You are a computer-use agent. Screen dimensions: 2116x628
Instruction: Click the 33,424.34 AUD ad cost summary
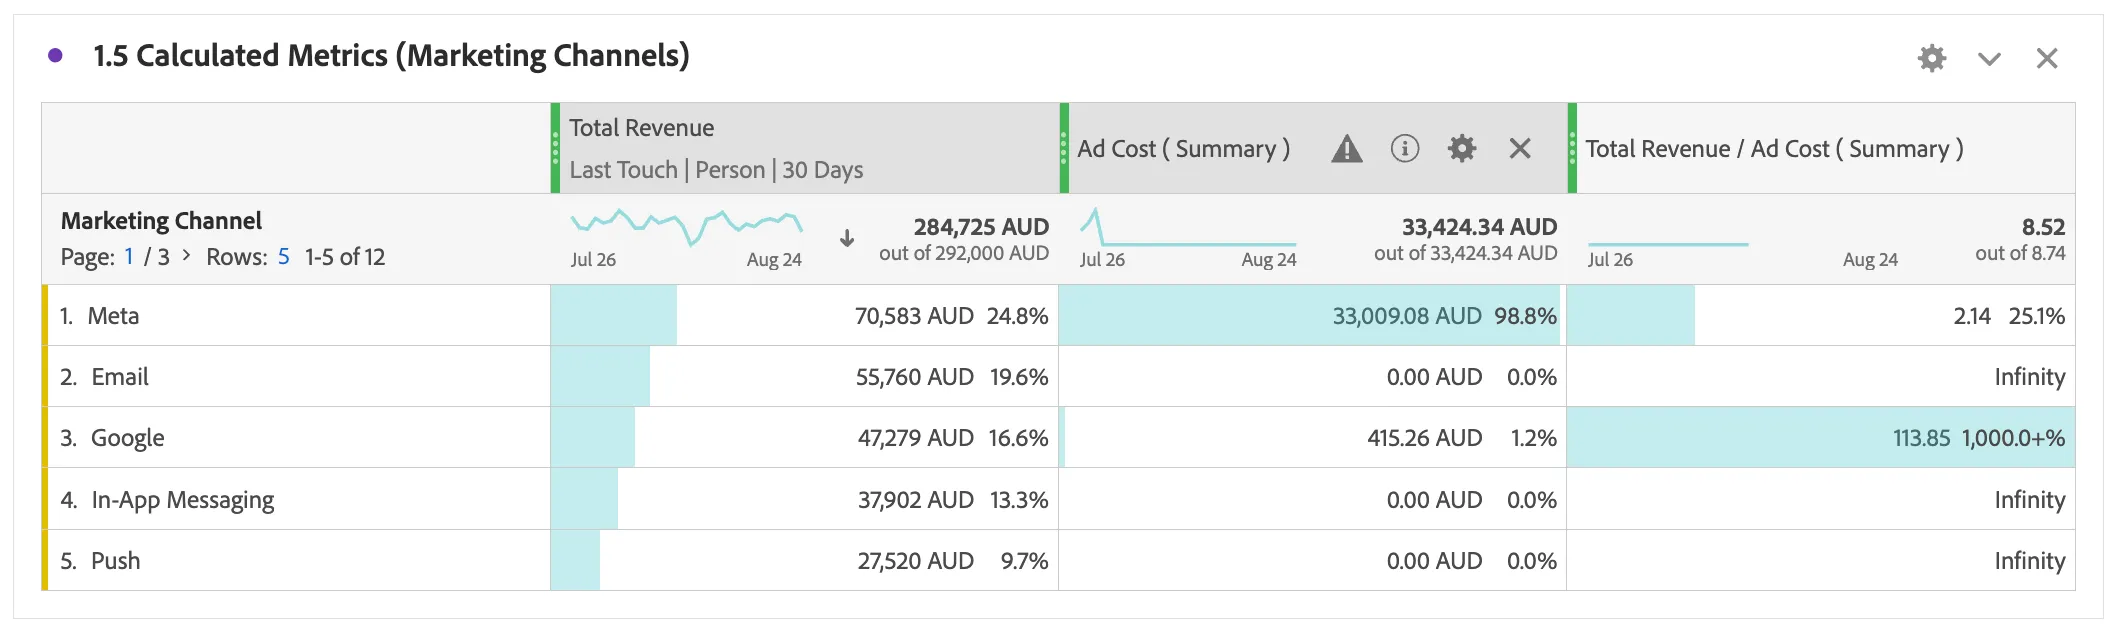click(x=1479, y=227)
